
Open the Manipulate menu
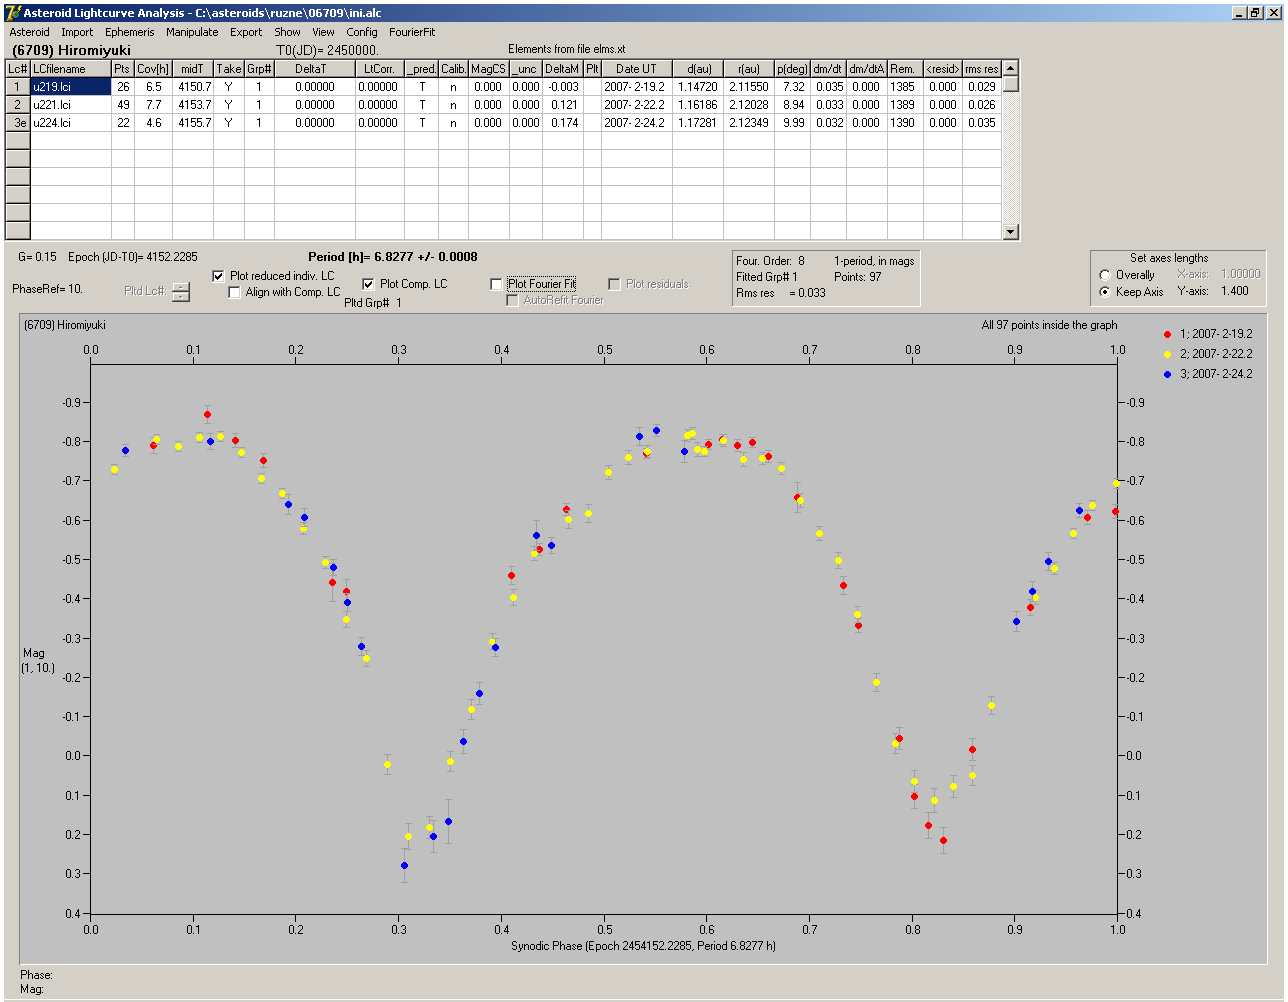click(x=192, y=32)
